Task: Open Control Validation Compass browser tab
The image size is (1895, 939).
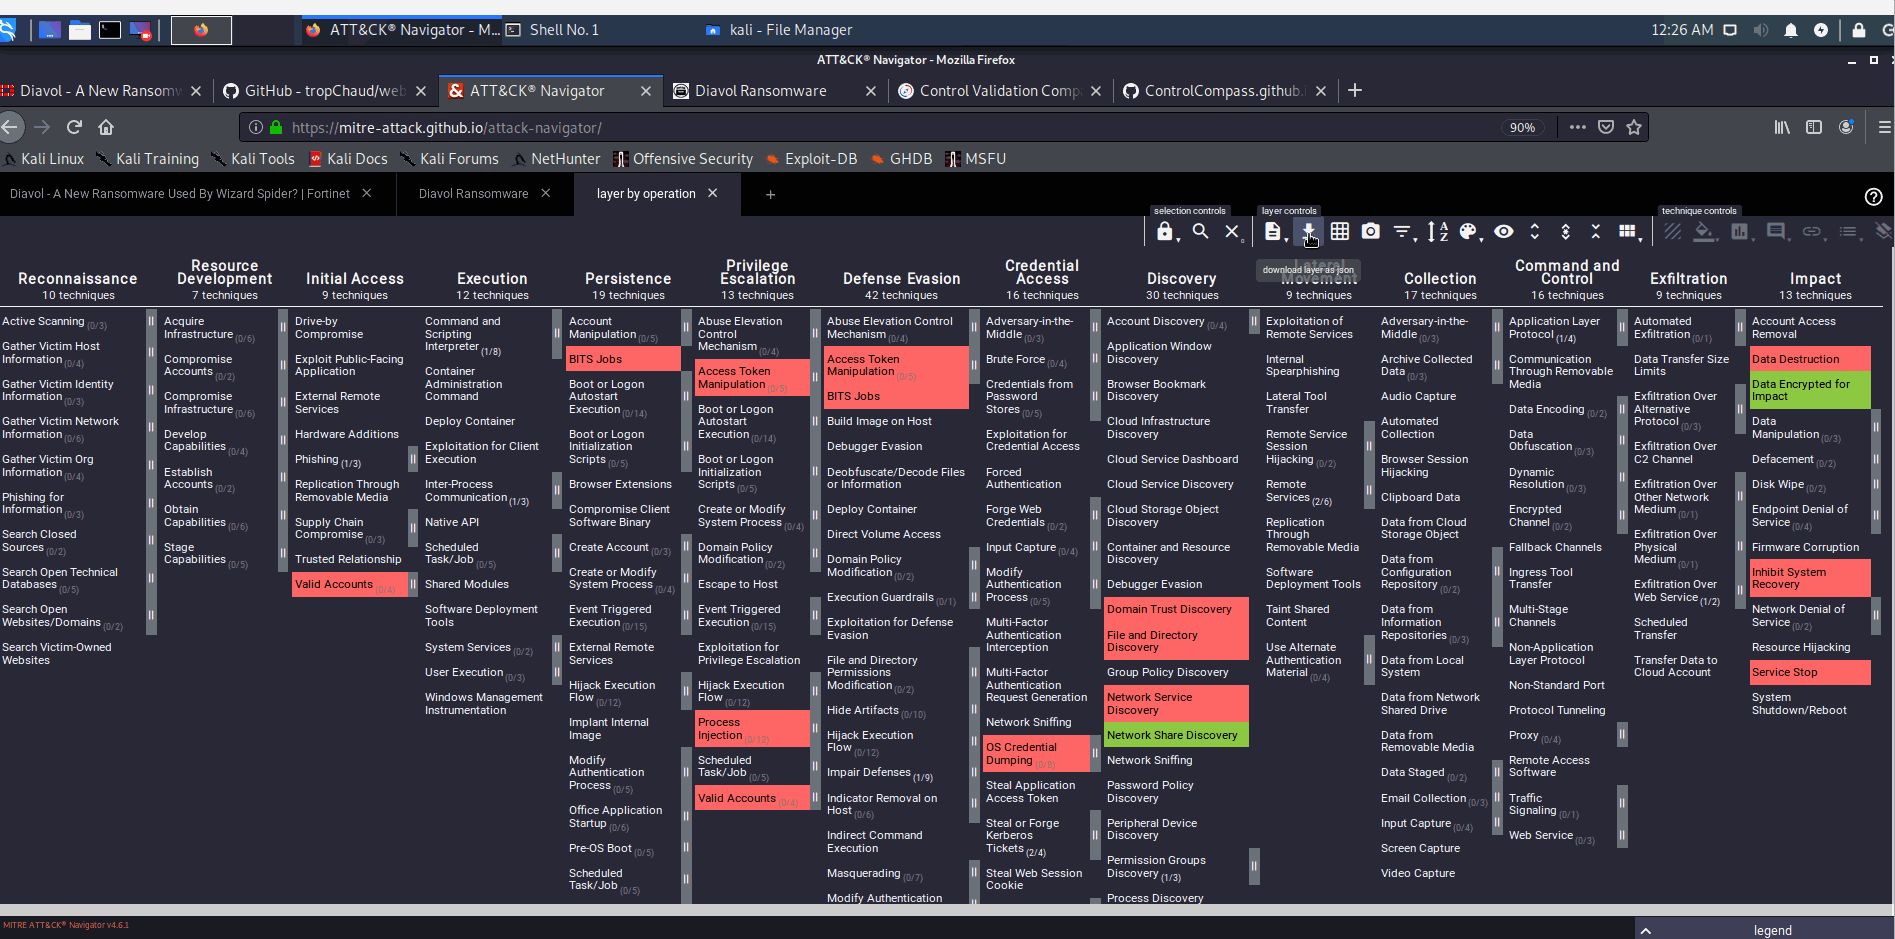Action: 1000,91
